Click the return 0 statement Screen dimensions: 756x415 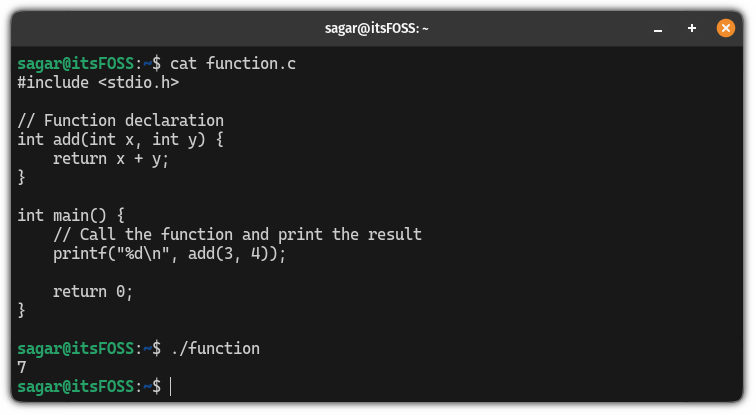tap(93, 292)
